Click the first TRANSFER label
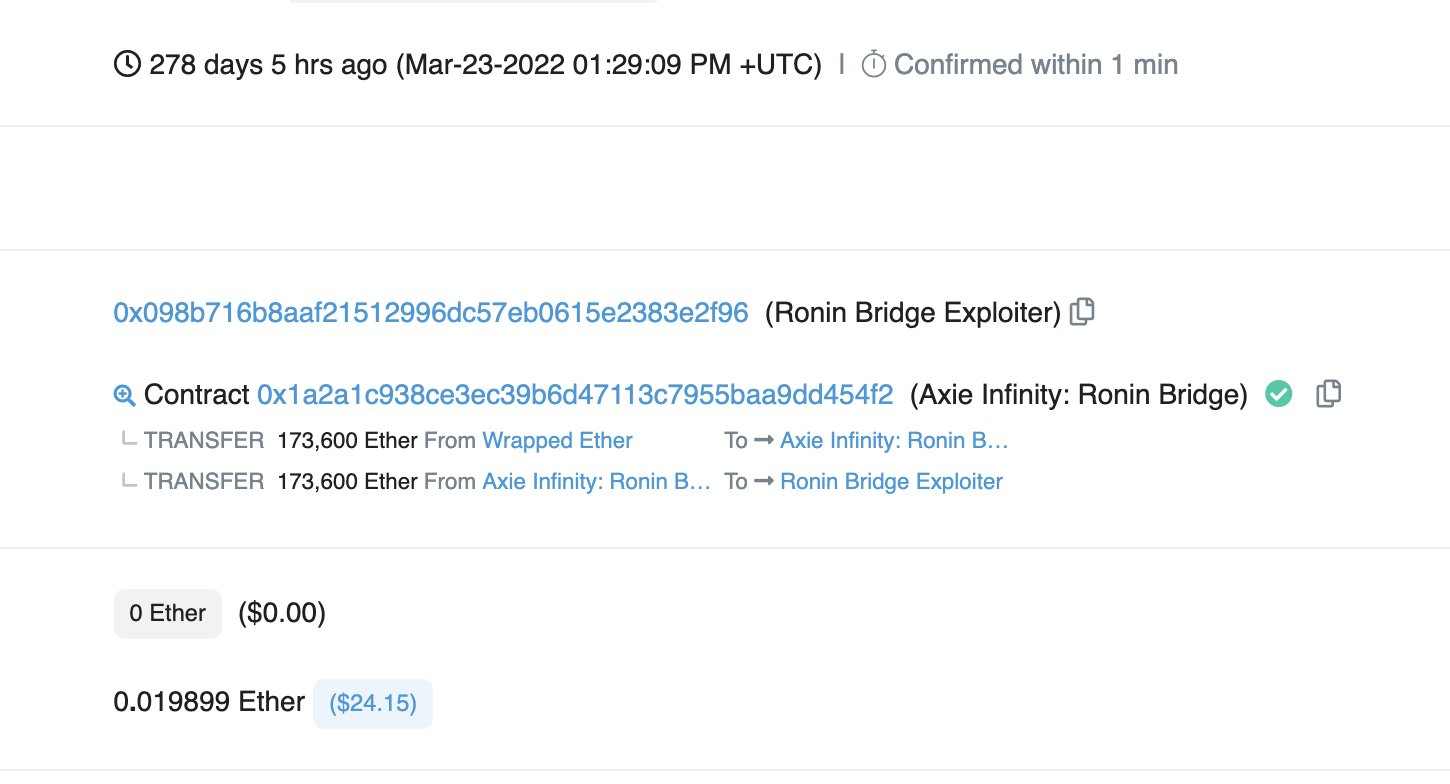 [x=204, y=441]
